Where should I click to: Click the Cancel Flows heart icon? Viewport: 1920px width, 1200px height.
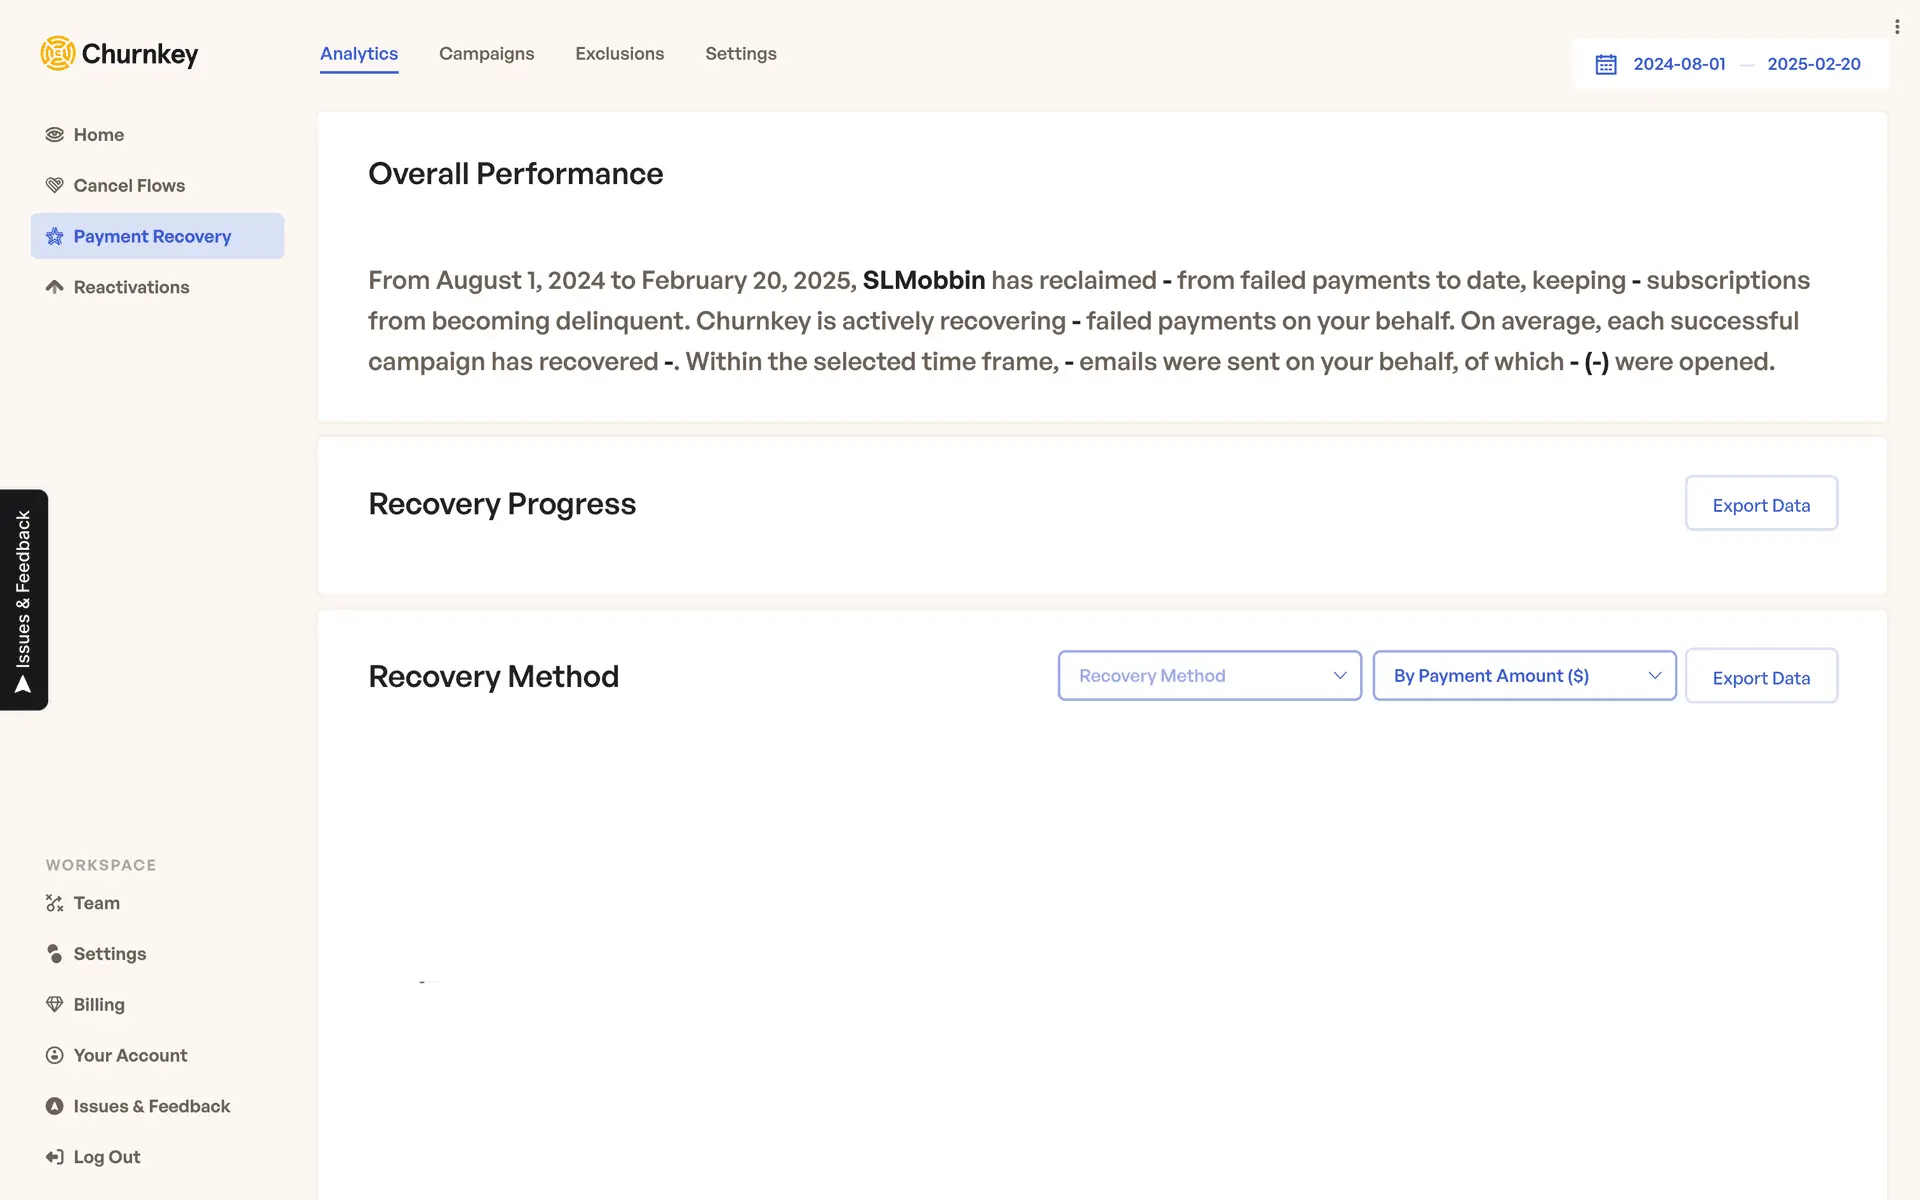[55, 186]
